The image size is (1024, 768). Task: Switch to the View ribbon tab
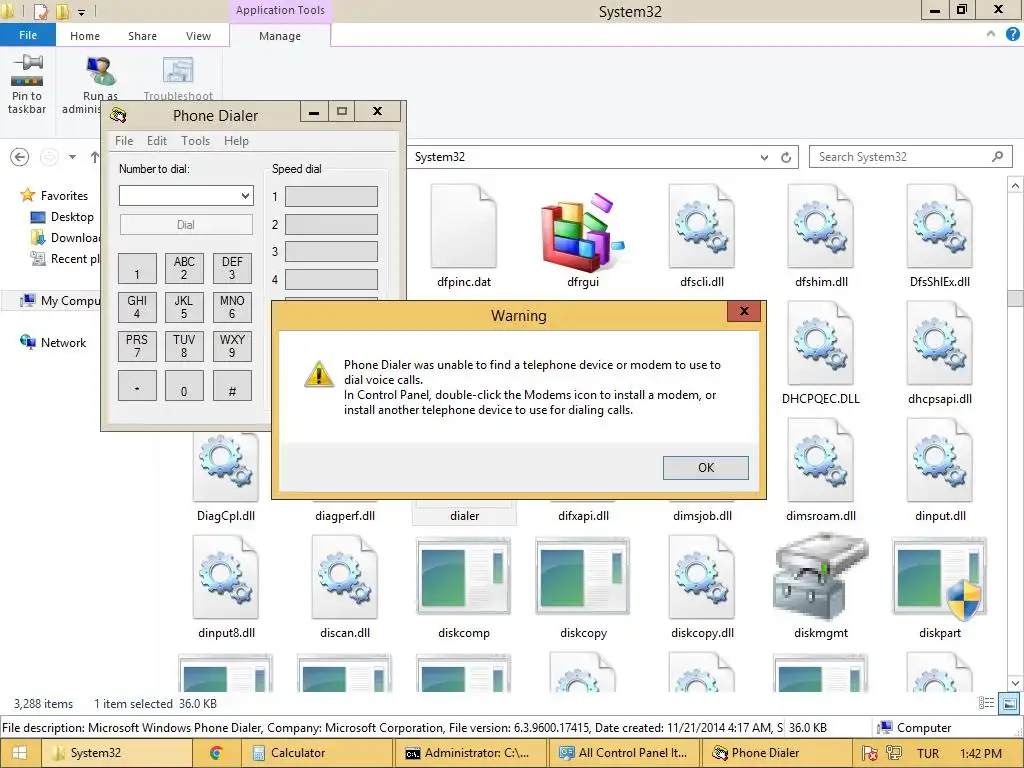click(x=199, y=36)
